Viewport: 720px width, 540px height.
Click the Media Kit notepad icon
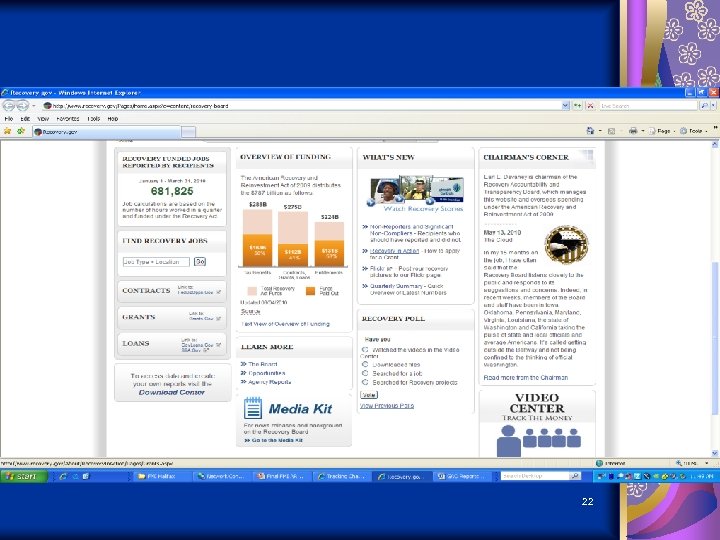coord(253,408)
